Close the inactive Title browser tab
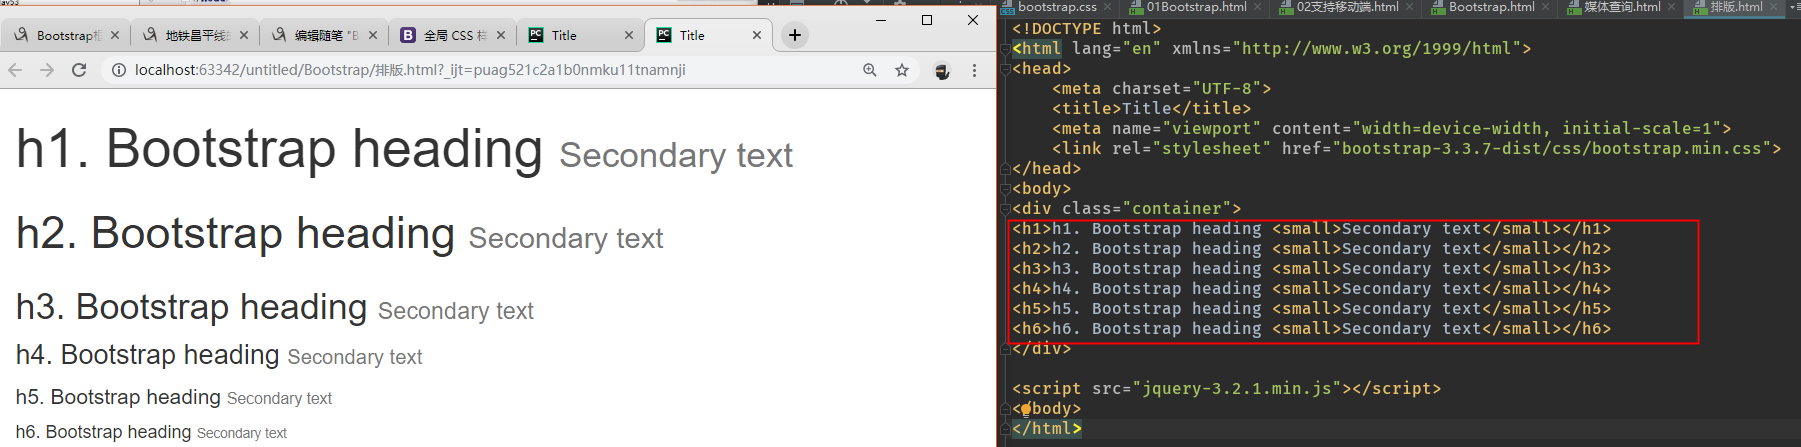The width and height of the screenshot is (1801, 447). pyautogui.click(x=629, y=35)
